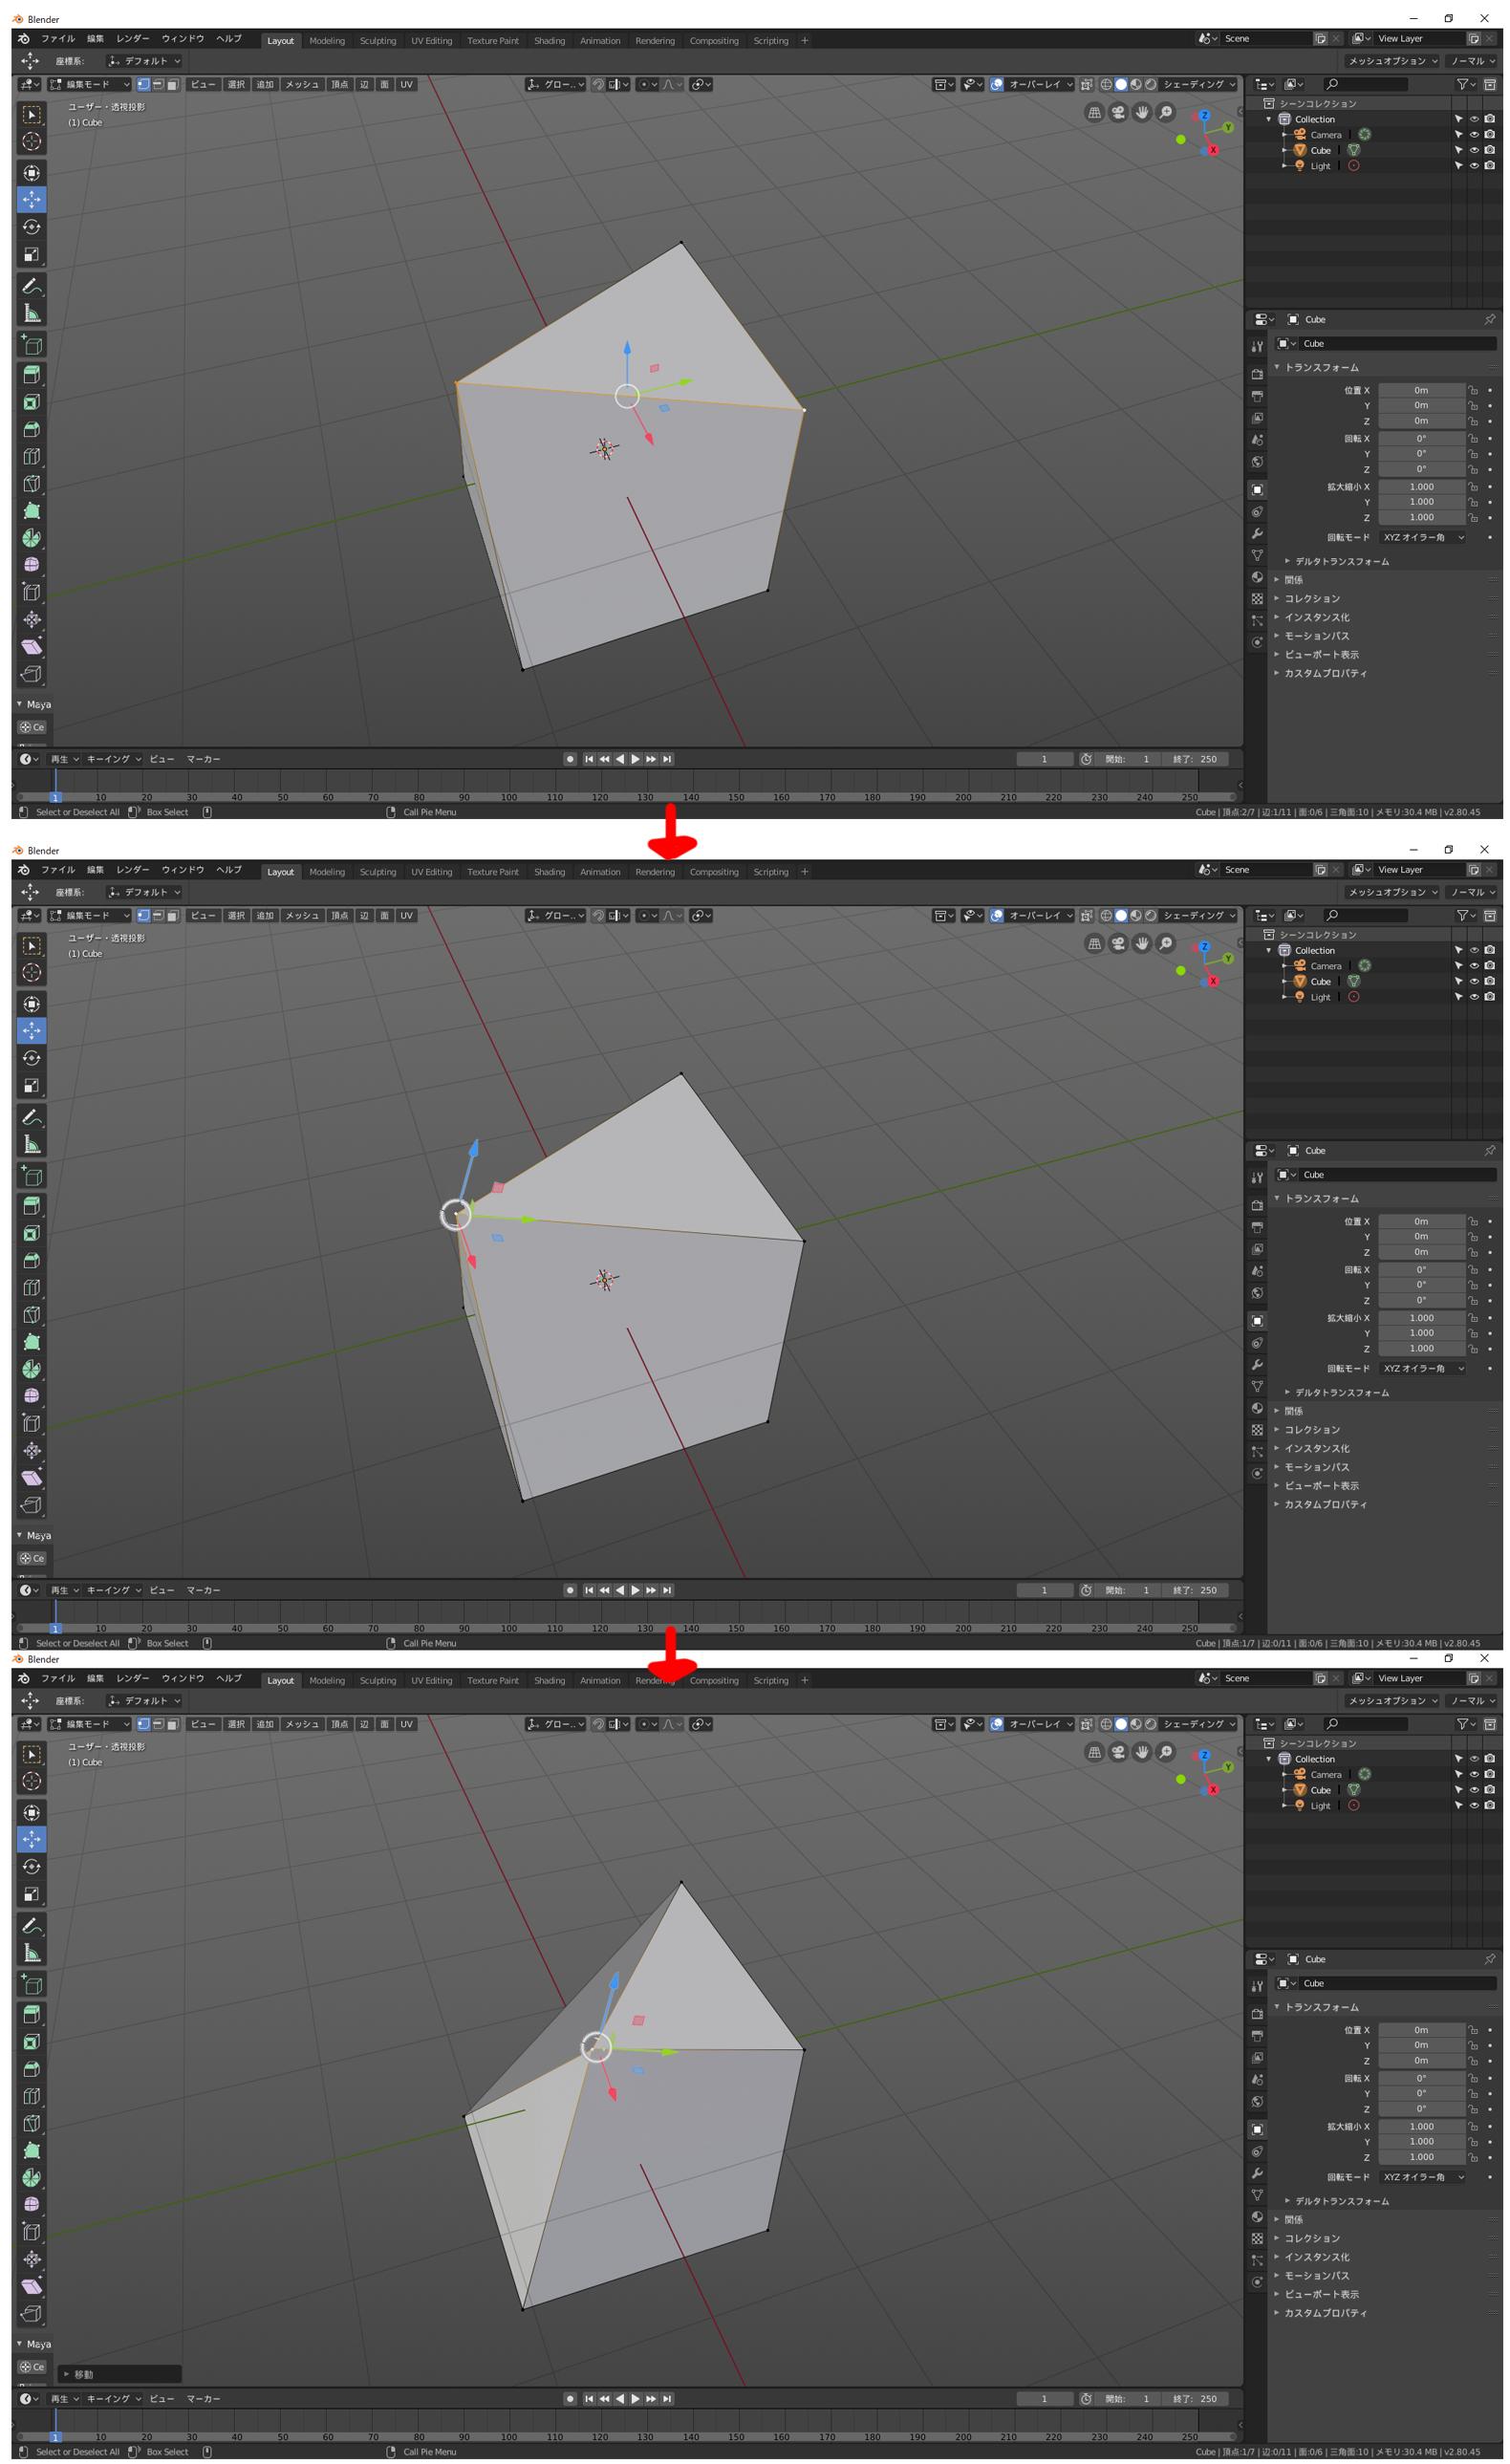Image resolution: width=1510 pixels, height=2464 pixels.
Task: Switch perspective/orthographic grid gizmo in top viewport
Action: (1094, 112)
